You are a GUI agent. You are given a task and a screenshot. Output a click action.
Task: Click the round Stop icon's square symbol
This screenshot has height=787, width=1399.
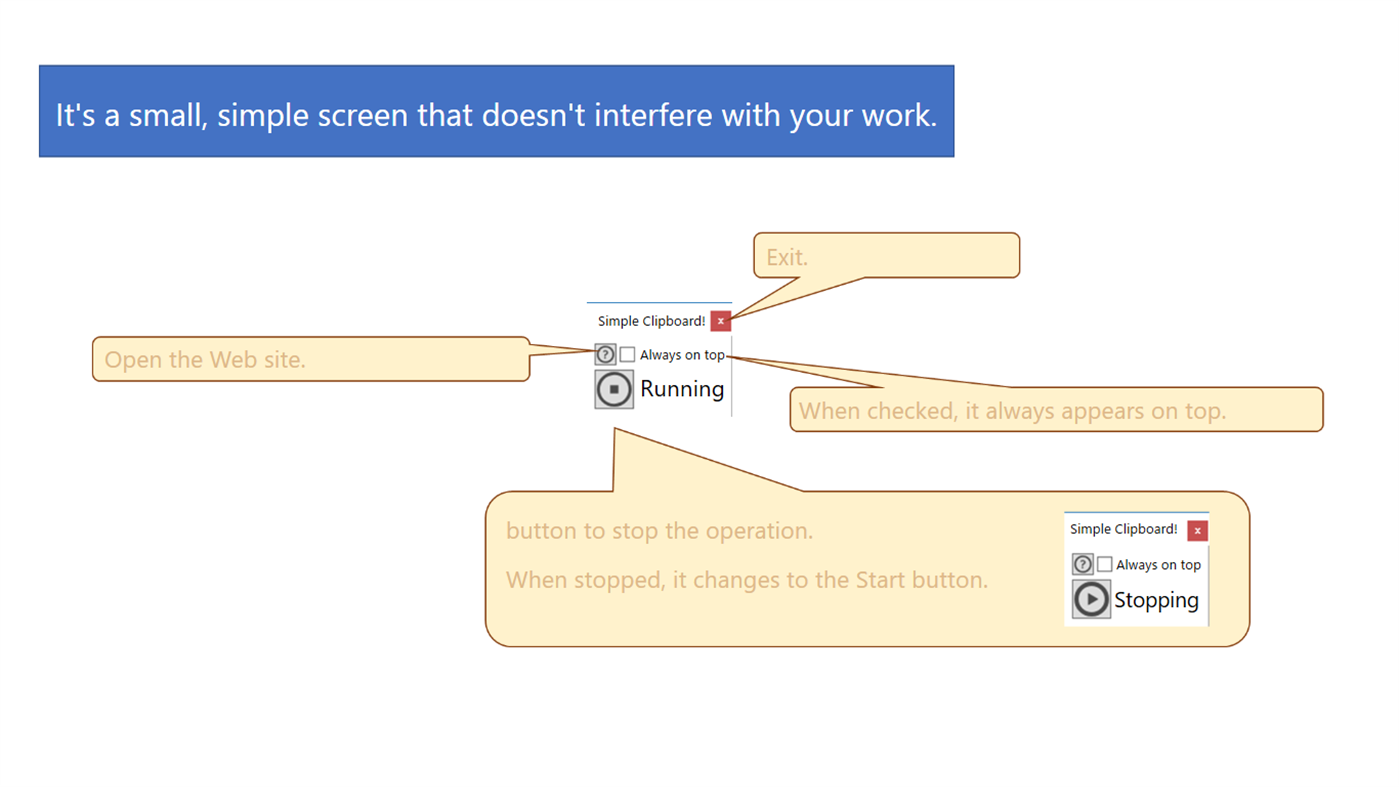[614, 389]
